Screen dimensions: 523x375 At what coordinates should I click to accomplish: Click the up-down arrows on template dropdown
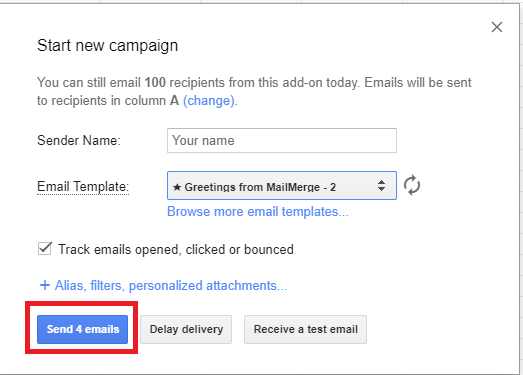coord(381,185)
